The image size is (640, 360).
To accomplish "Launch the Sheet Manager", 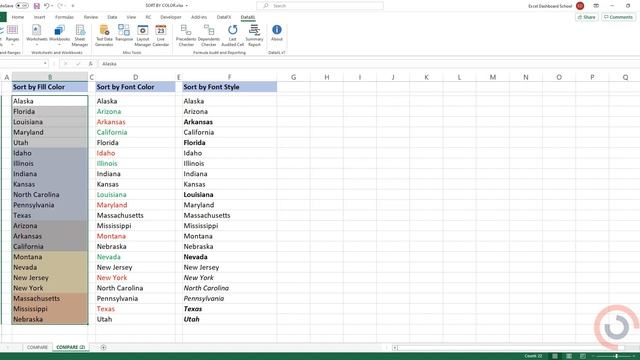I will point(80,35).
